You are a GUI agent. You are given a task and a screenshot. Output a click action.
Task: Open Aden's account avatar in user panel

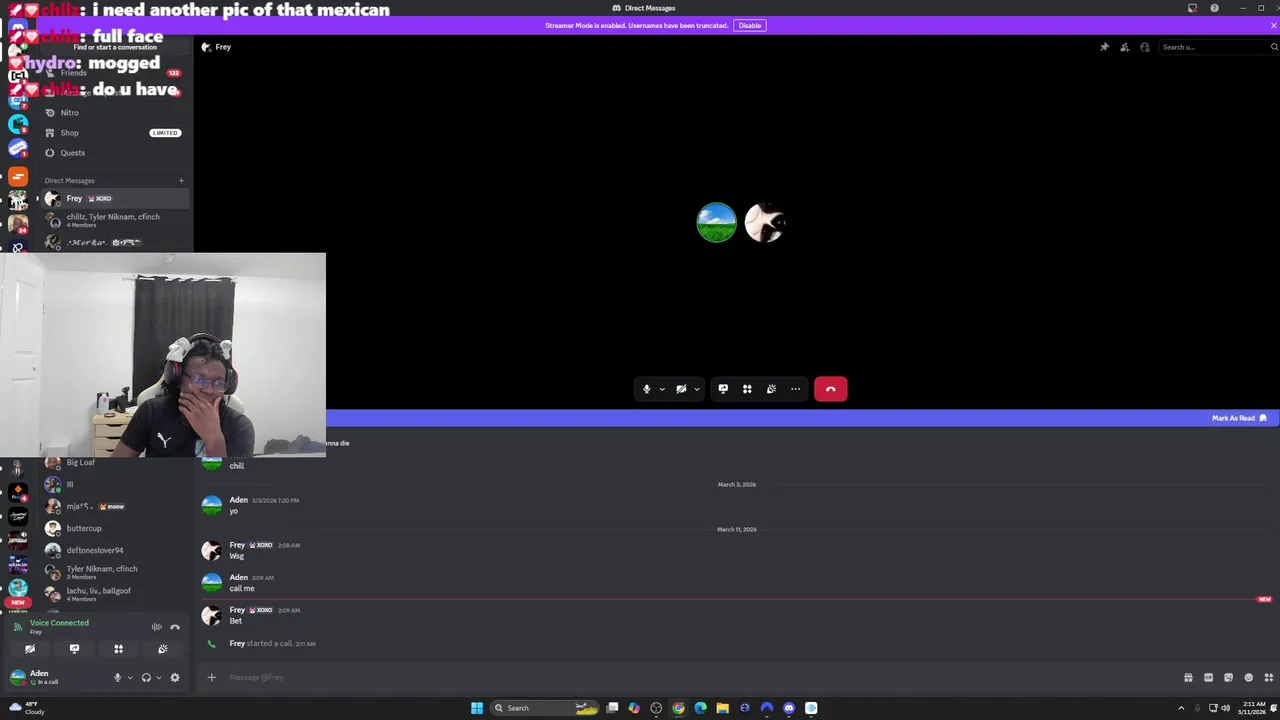click(x=18, y=677)
